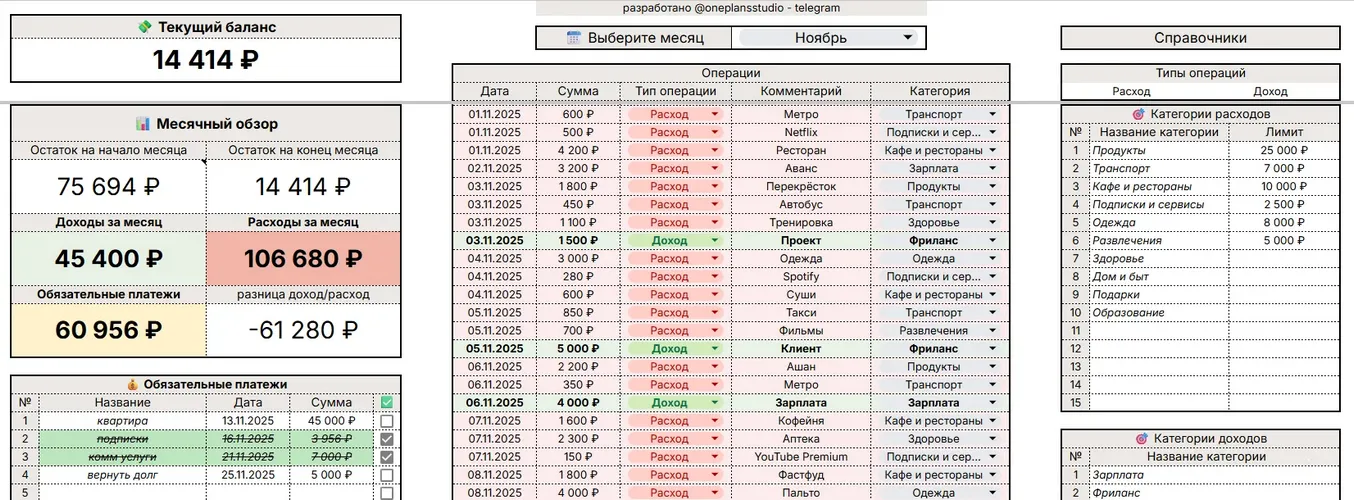
Task: Toggle the green header checkbox in payments table
Action: pyautogui.click(x=386, y=402)
